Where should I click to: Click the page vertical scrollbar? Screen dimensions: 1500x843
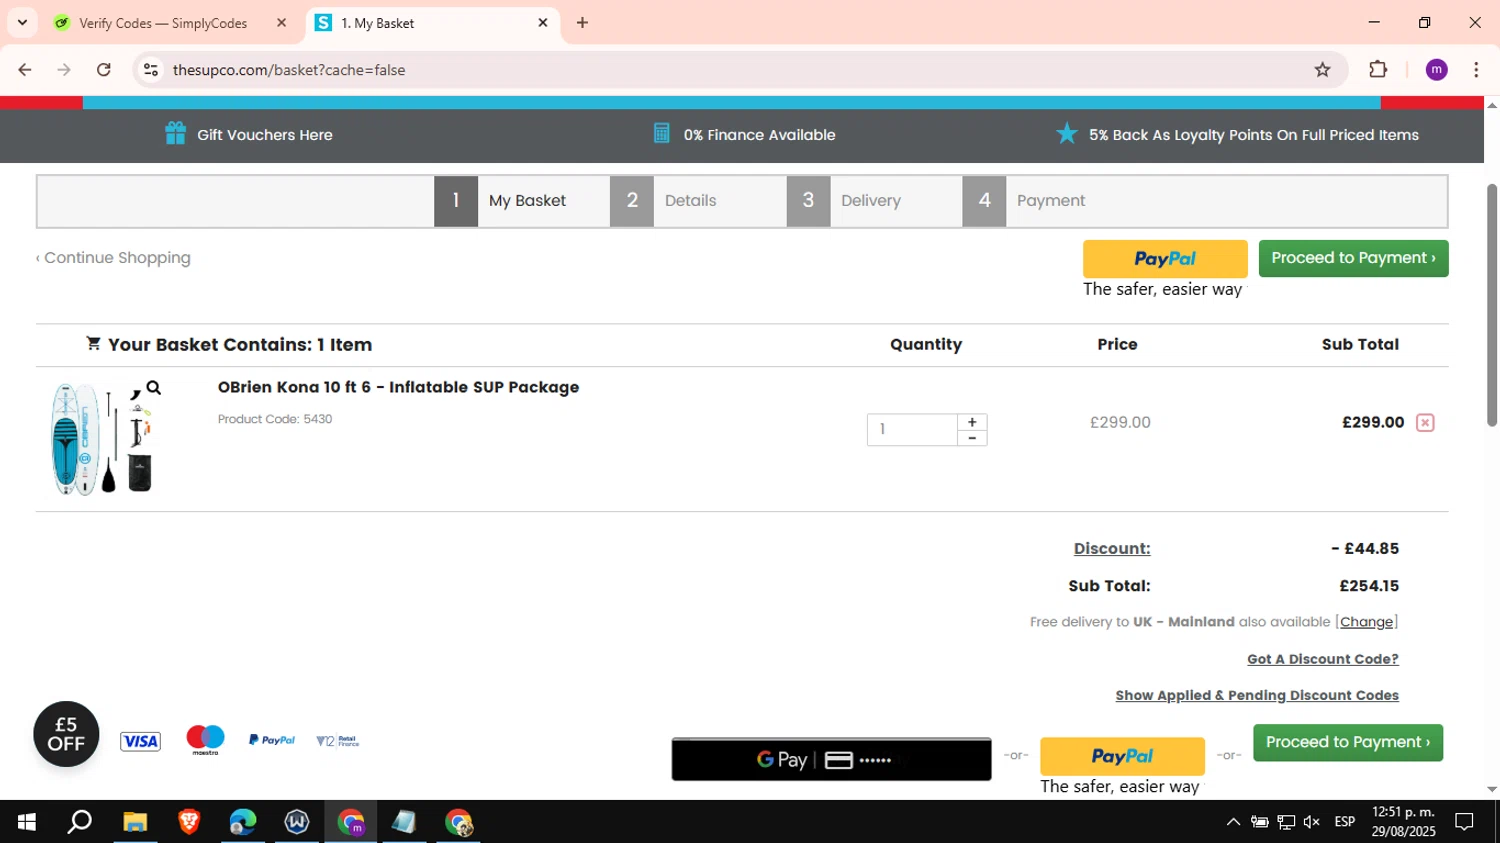[x=1492, y=305]
